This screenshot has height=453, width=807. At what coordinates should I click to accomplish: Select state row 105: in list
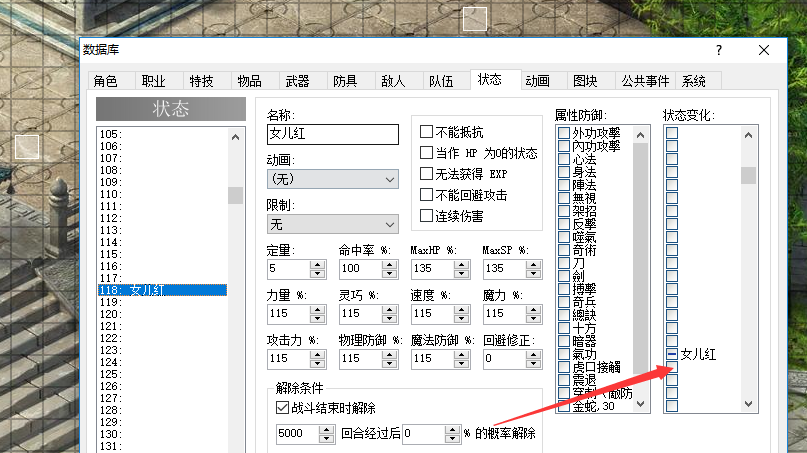162,134
